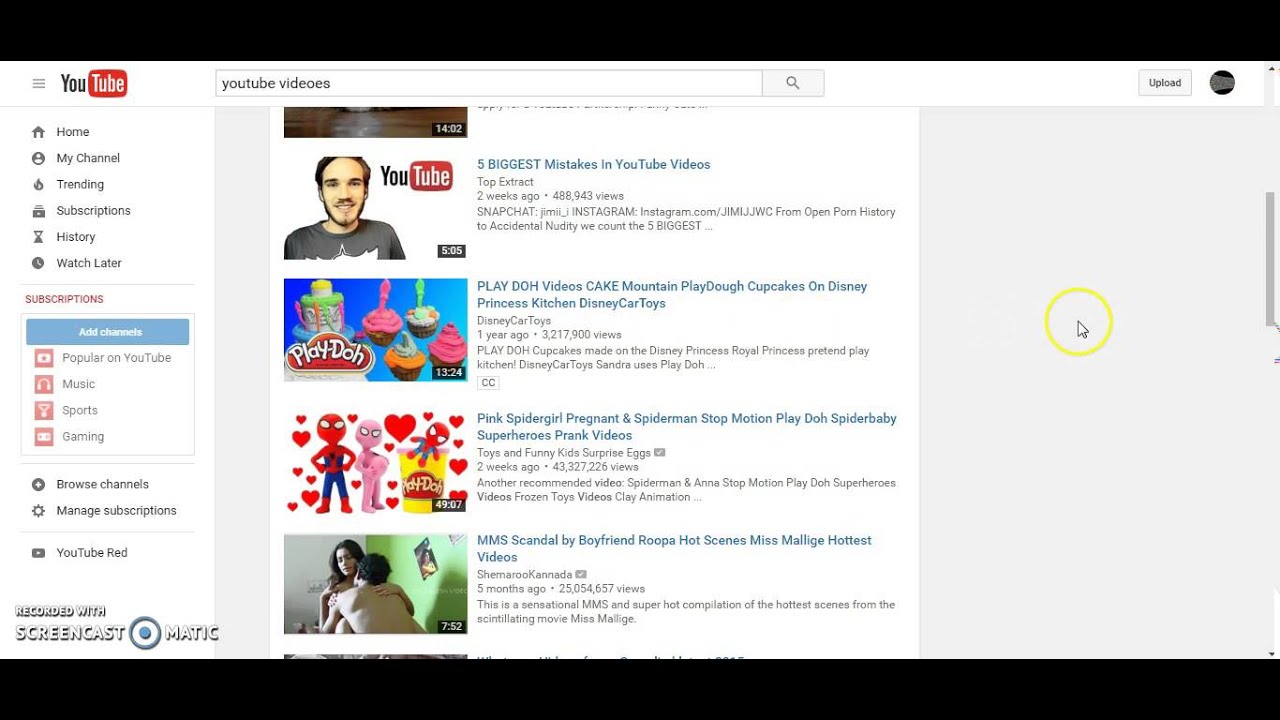Open Browse channels link
Viewport: 1280px width, 720px height.
pos(102,484)
